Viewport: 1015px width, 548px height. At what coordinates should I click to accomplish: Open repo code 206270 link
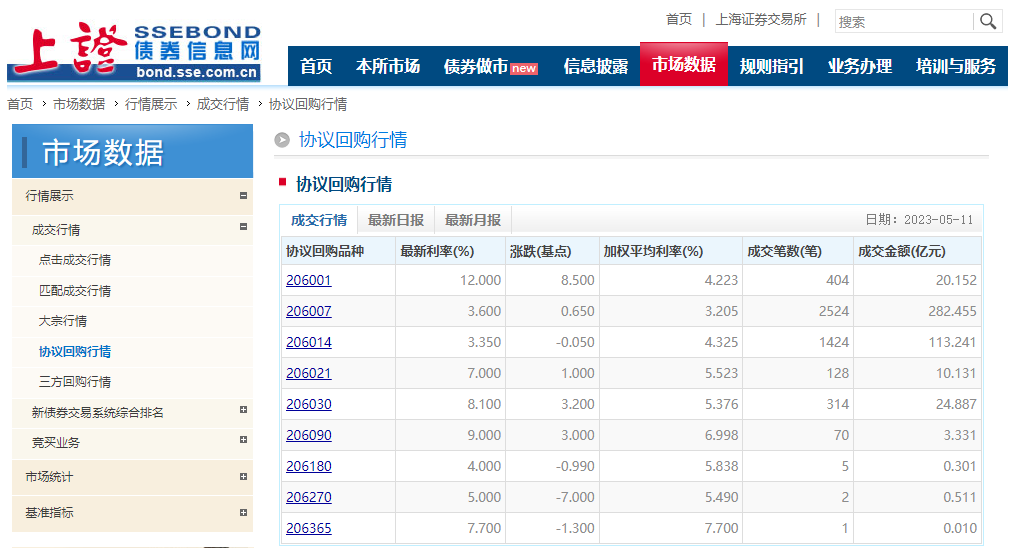coord(309,498)
